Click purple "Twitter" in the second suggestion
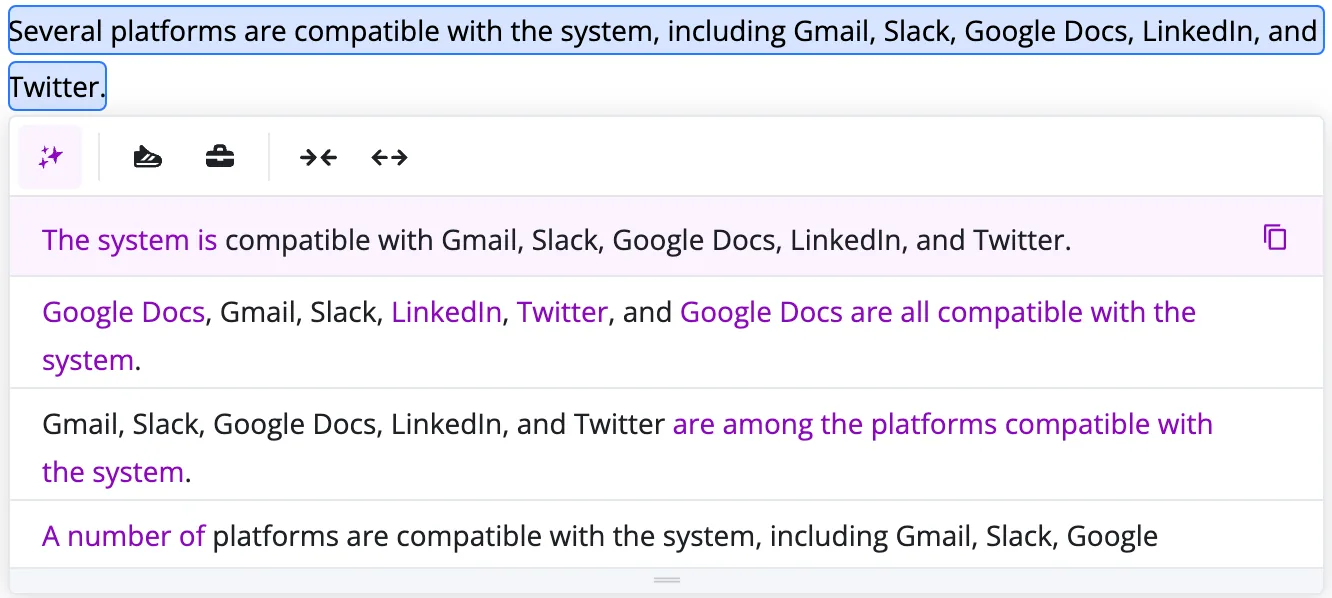1332x598 pixels. coord(562,312)
